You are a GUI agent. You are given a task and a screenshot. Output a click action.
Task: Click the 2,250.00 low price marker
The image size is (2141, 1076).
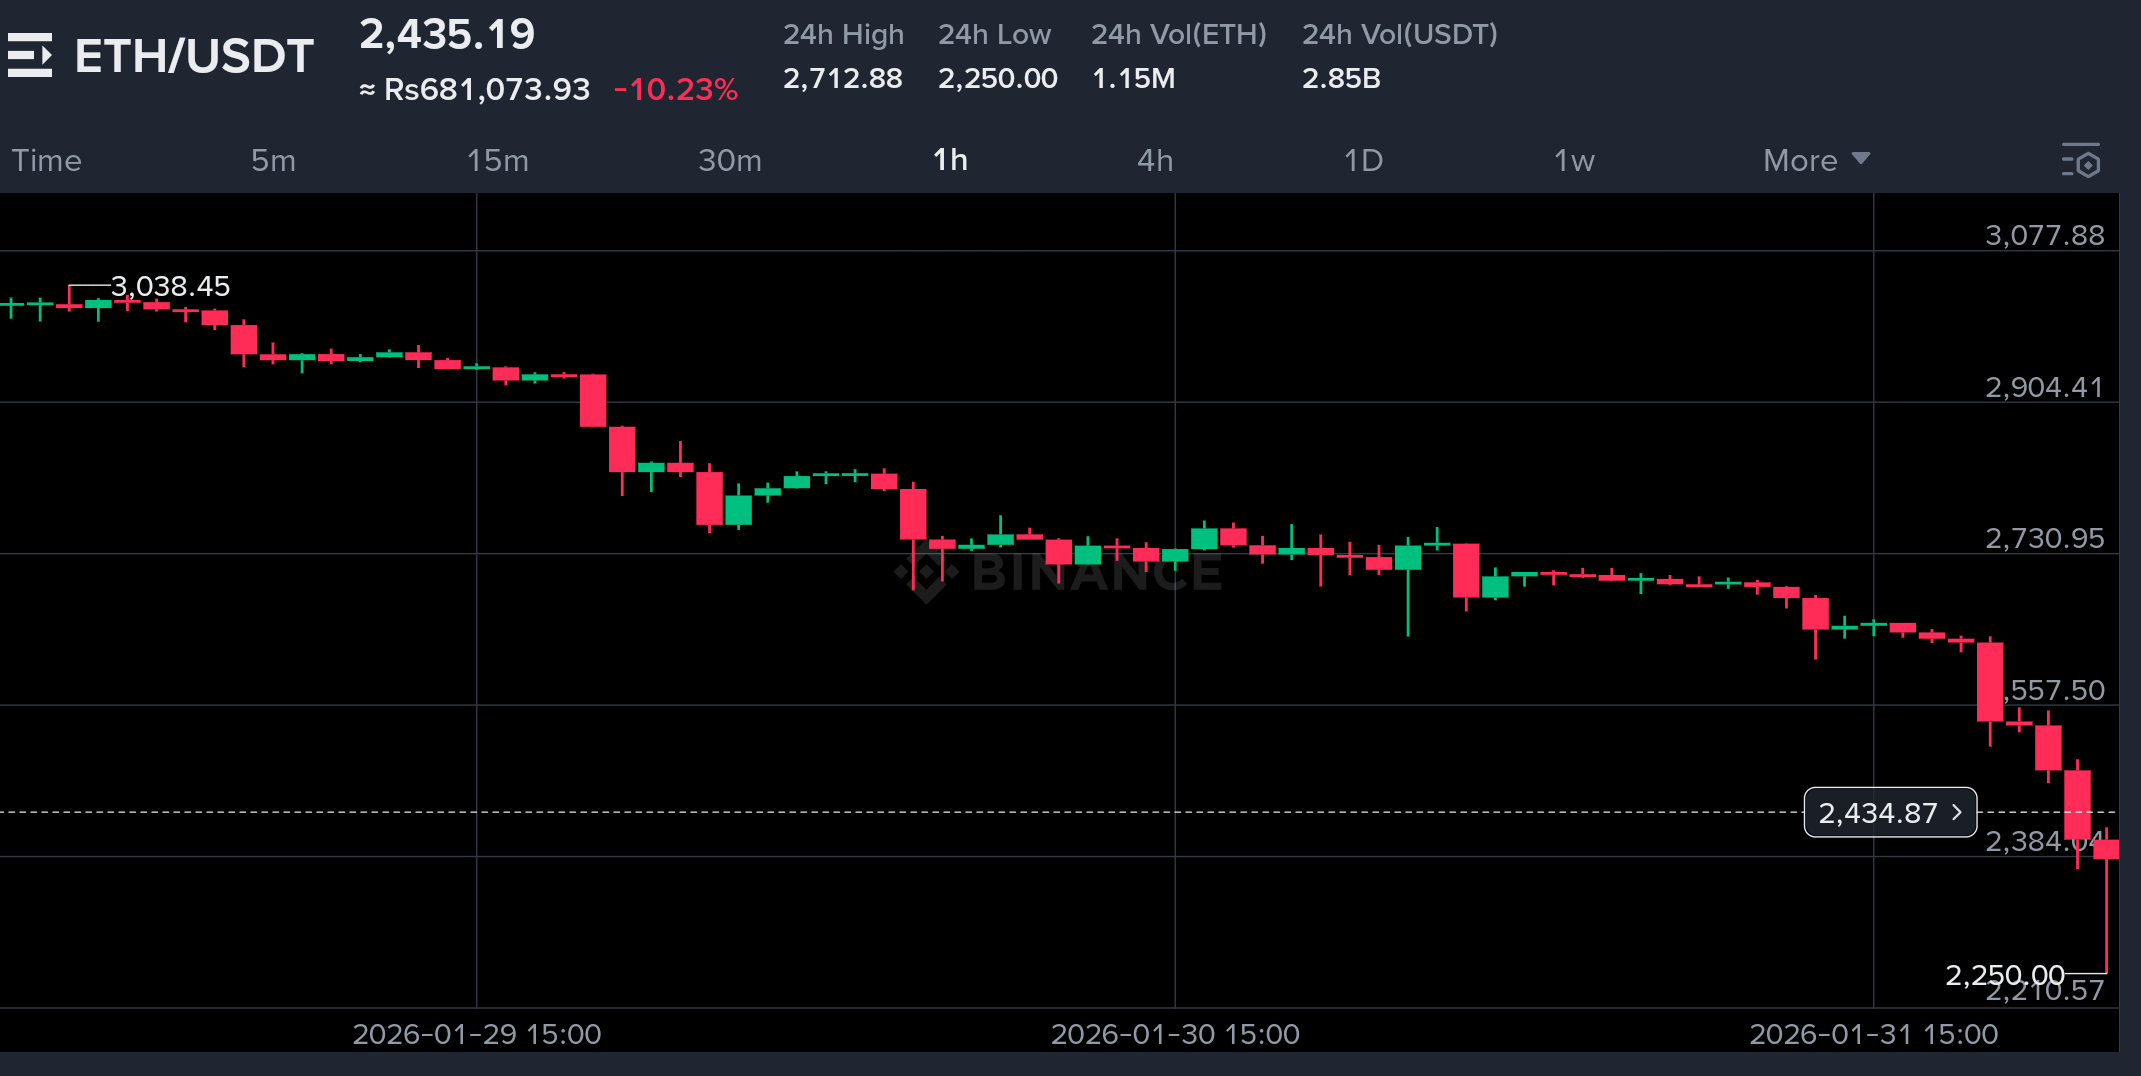coord(2004,974)
